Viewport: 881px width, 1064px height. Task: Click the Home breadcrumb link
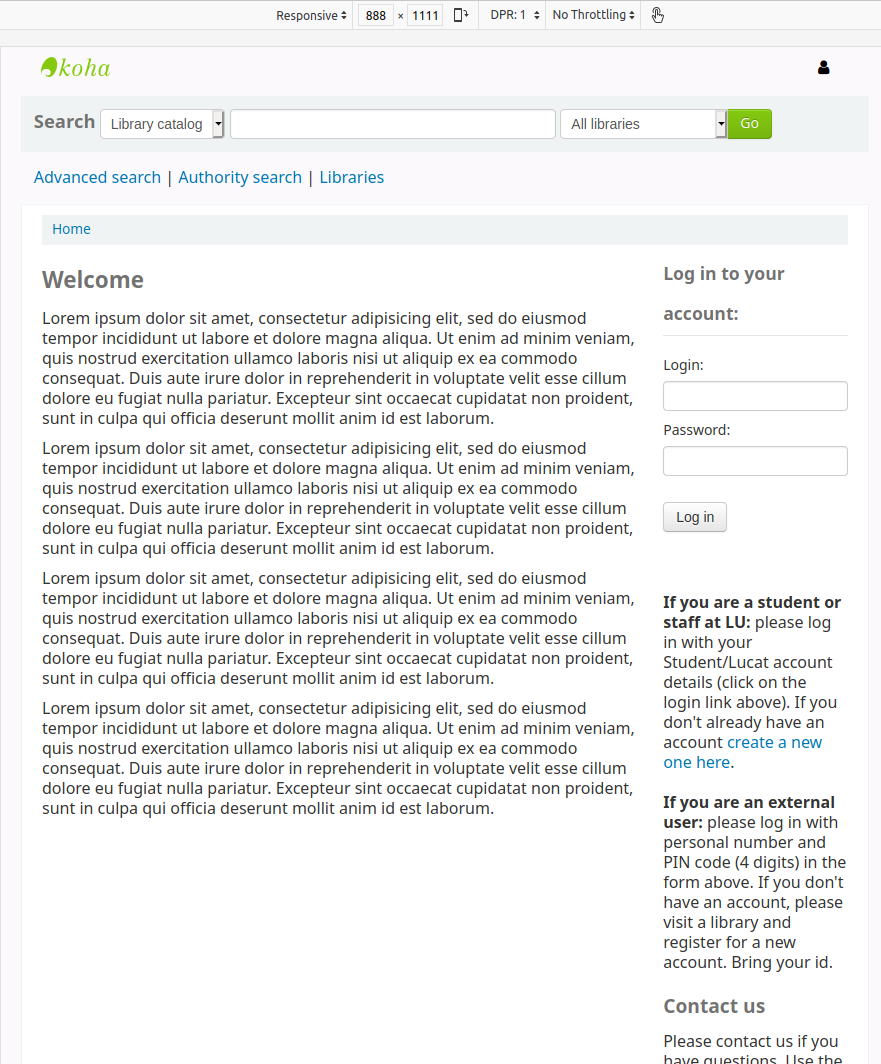[x=71, y=229]
